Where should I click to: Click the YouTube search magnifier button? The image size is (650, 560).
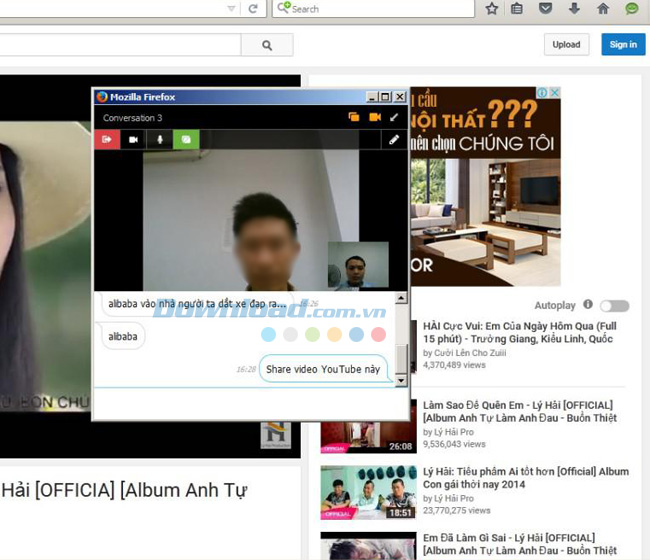[x=267, y=45]
